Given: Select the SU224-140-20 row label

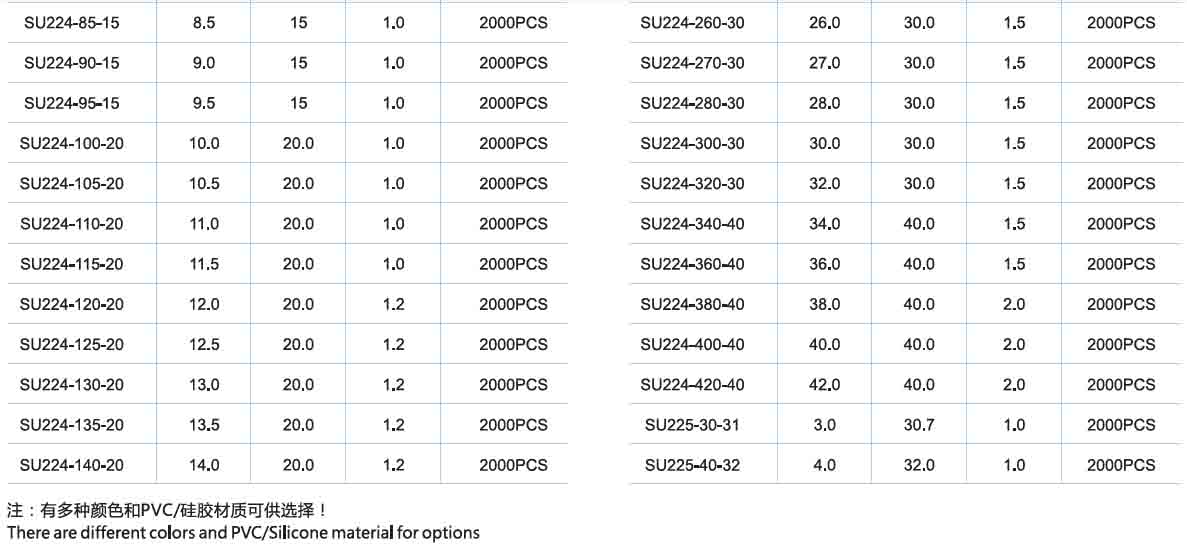Looking at the screenshot, I should (72, 464).
